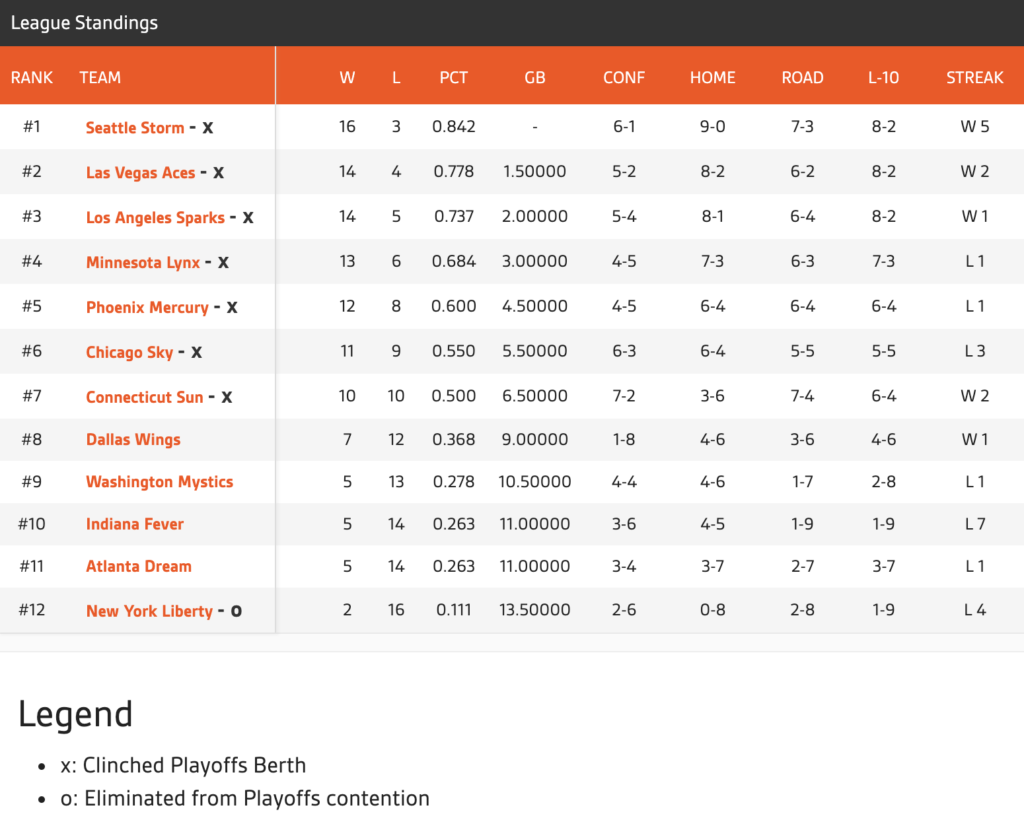This screenshot has width=1024, height=824.
Task: Click the Dallas Wings team link
Action: (133, 439)
